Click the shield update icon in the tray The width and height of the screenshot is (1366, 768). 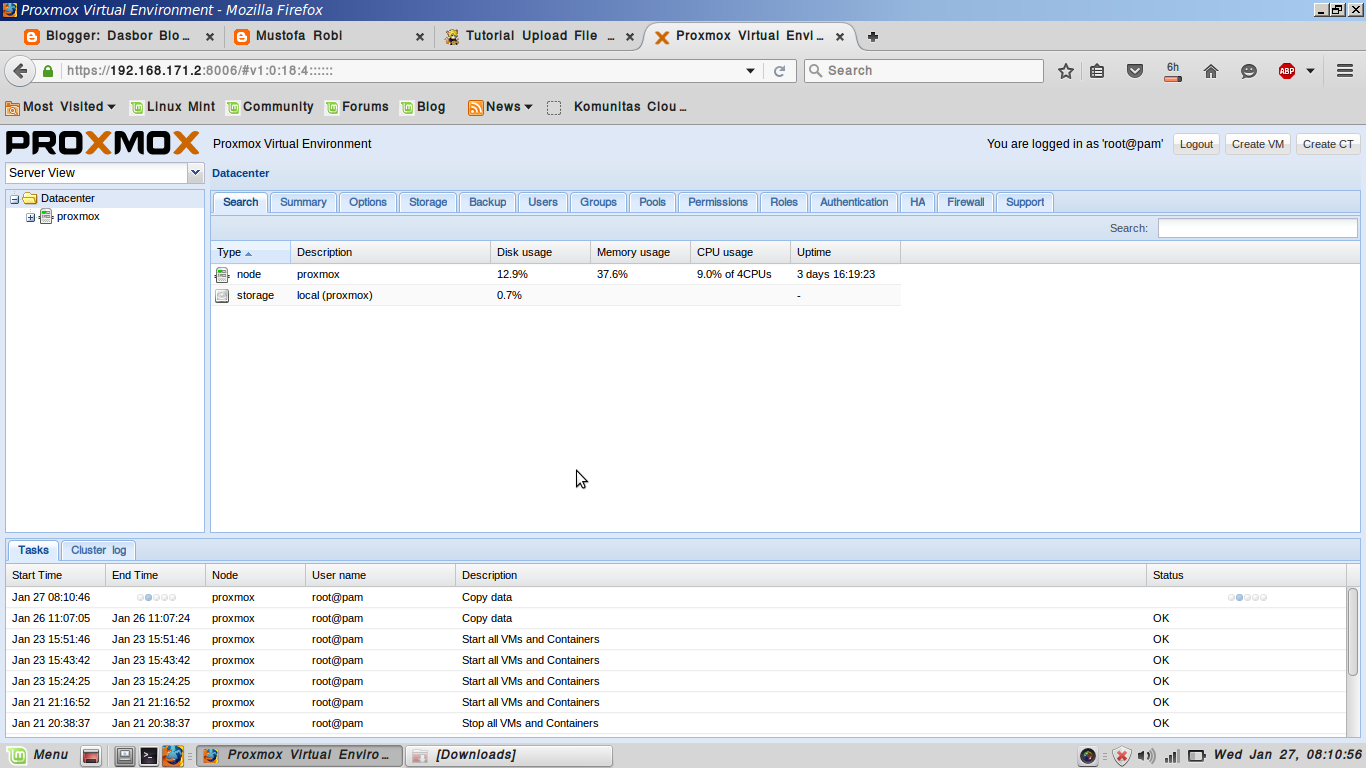[x=1122, y=756]
